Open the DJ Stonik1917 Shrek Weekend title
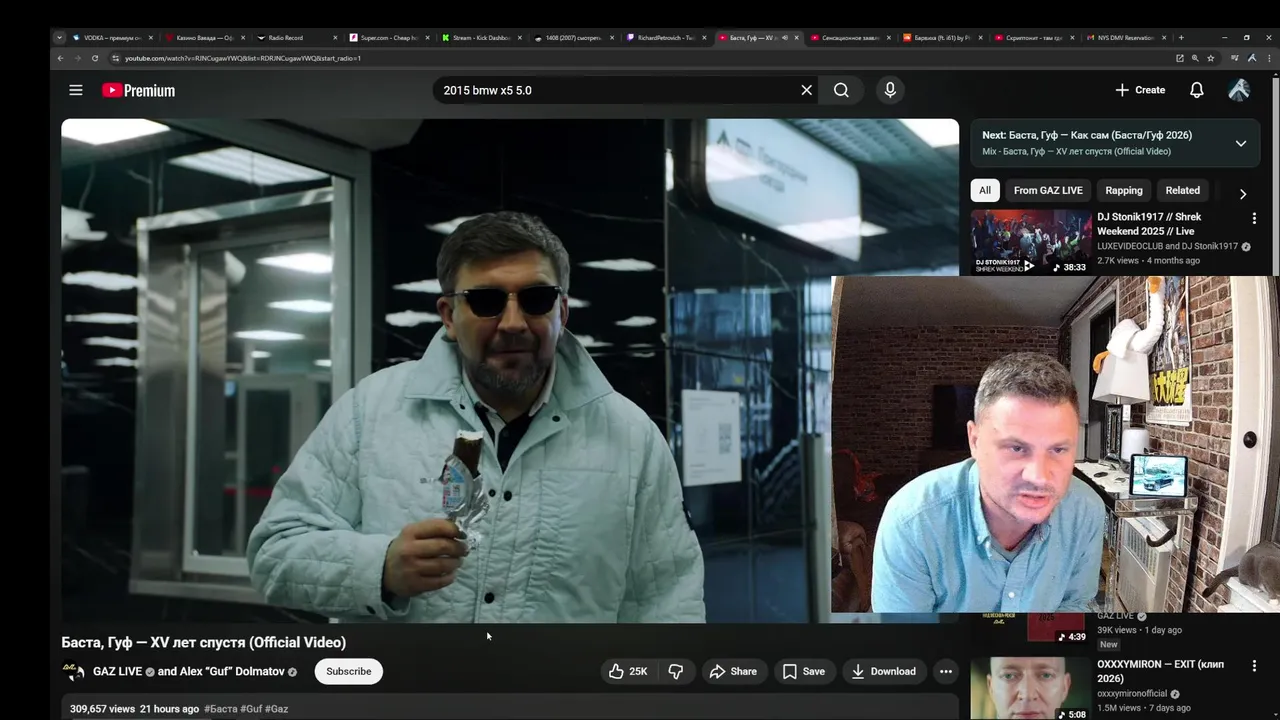 pyautogui.click(x=1149, y=224)
